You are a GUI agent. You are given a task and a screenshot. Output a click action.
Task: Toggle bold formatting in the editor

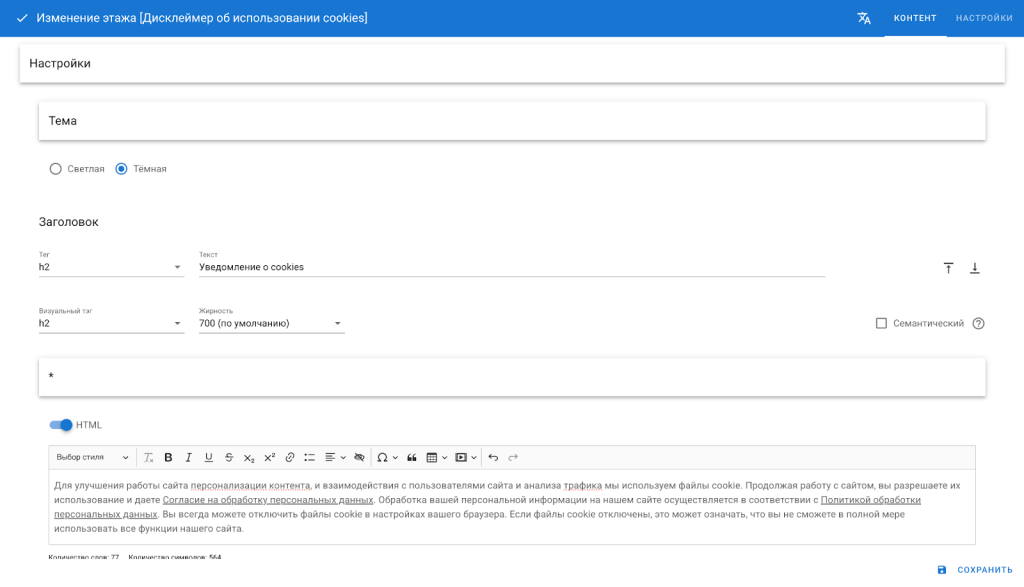point(168,458)
